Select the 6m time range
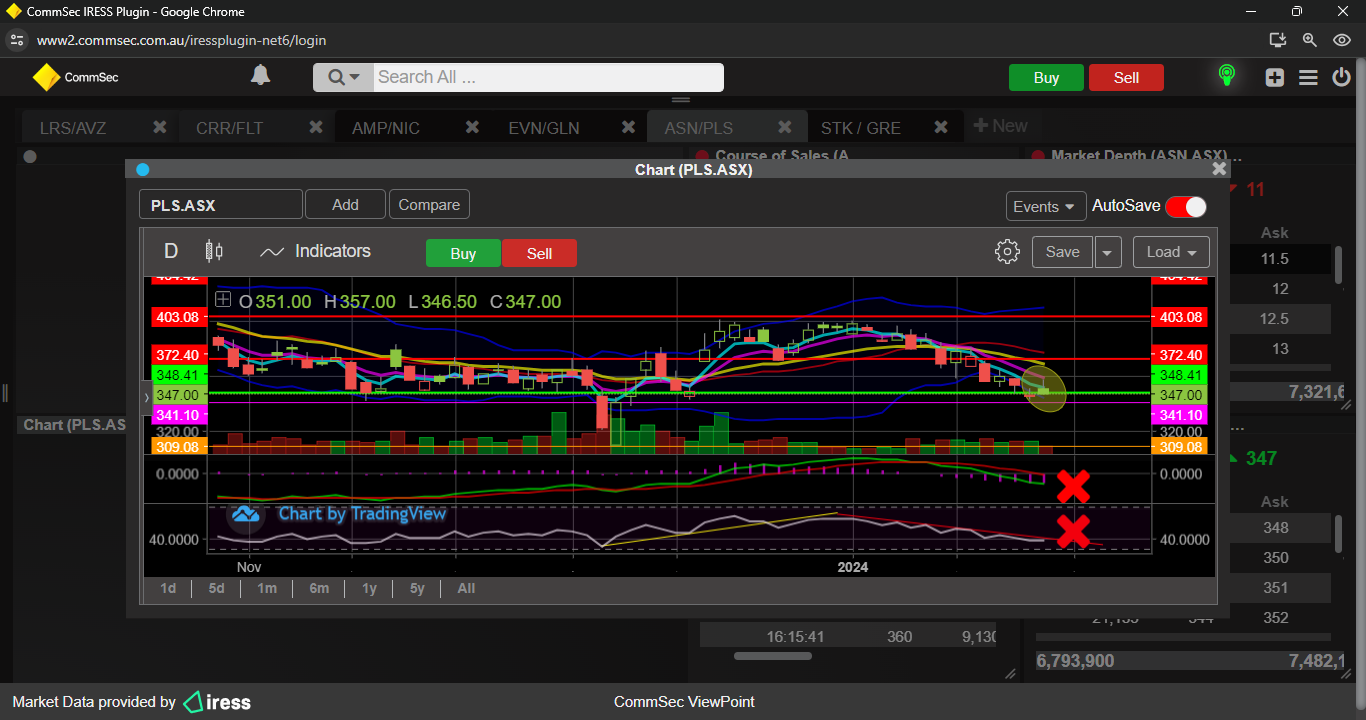Screen dimensions: 1366x720 pos(319,588)
